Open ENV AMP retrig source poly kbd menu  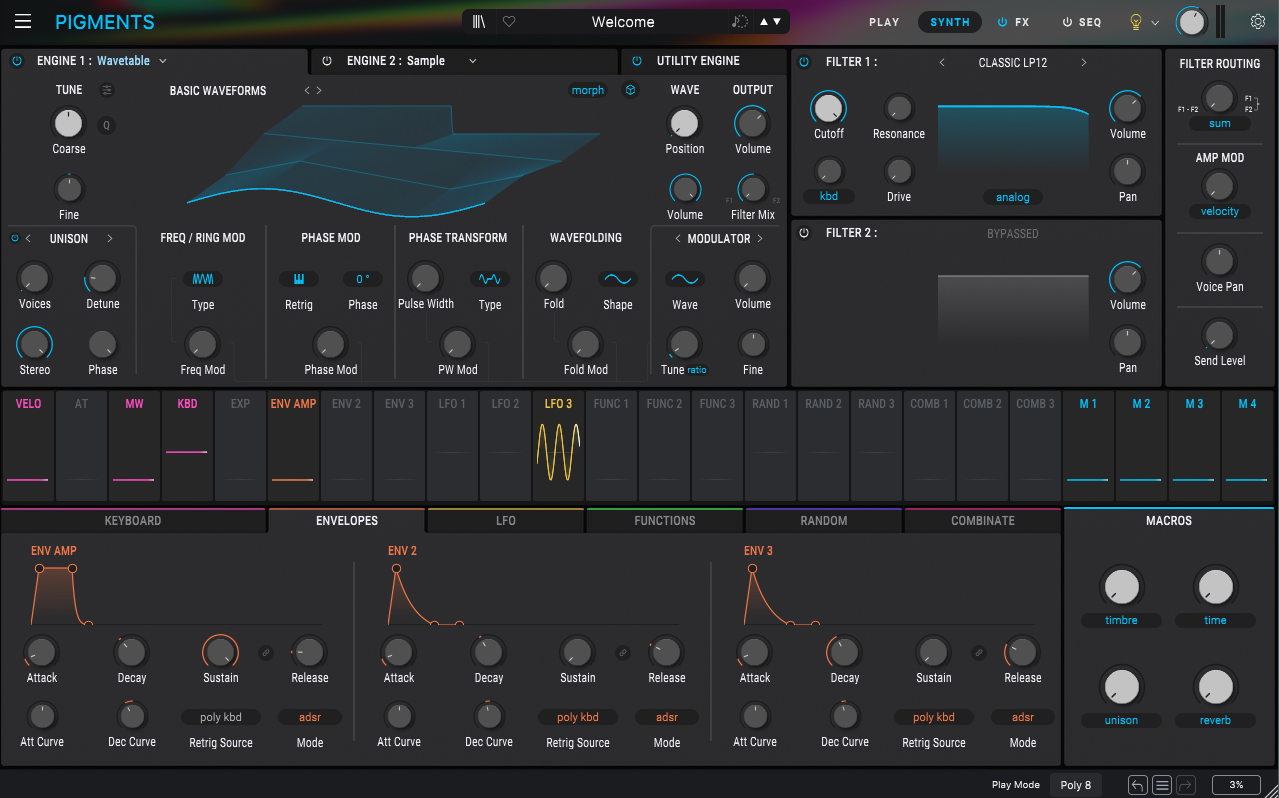tap(222, 717)
